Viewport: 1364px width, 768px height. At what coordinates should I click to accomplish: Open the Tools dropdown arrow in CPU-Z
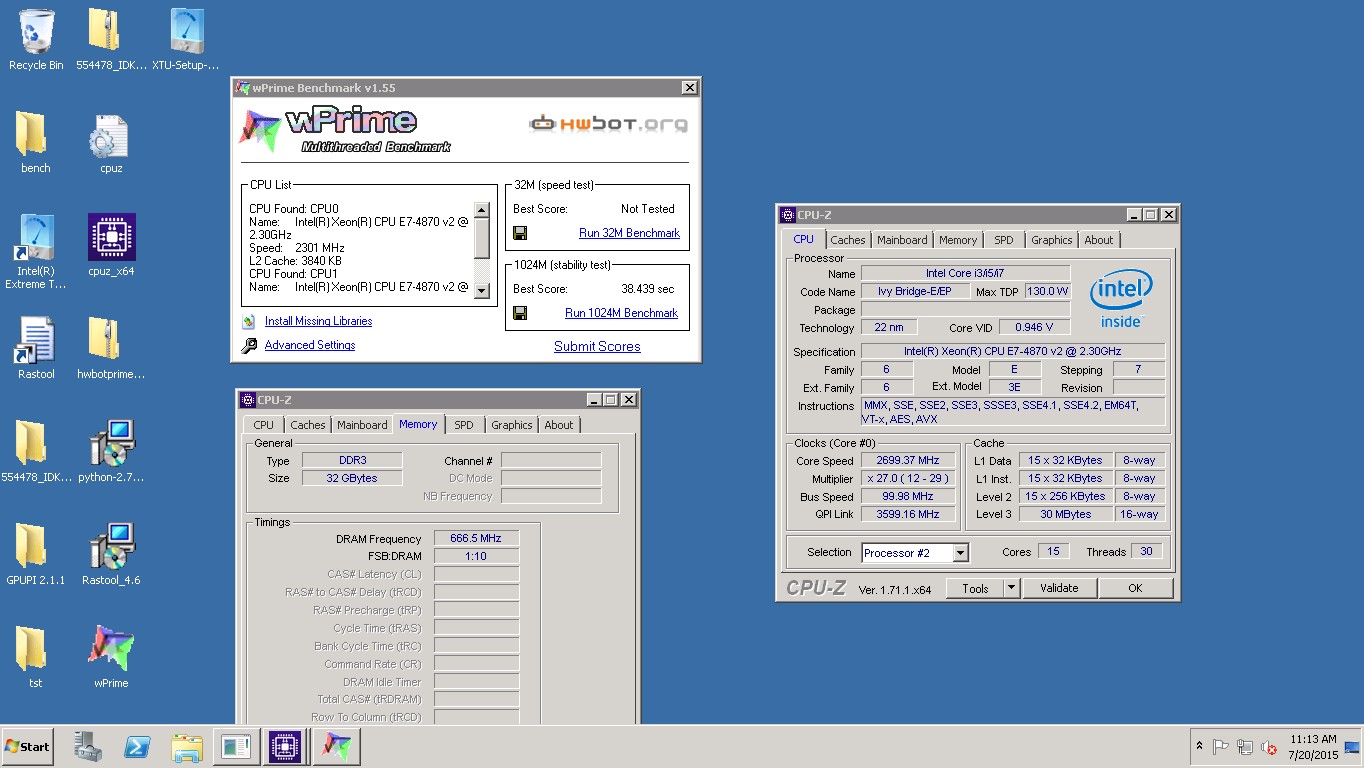(1012, 588)
